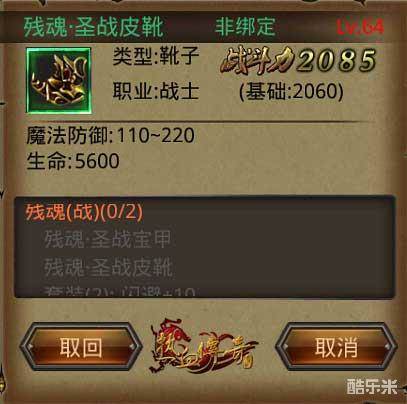This screenshot has height=404, width=407.
Task: Click the 非绑定 unbound status label
Action: [245, 27]
